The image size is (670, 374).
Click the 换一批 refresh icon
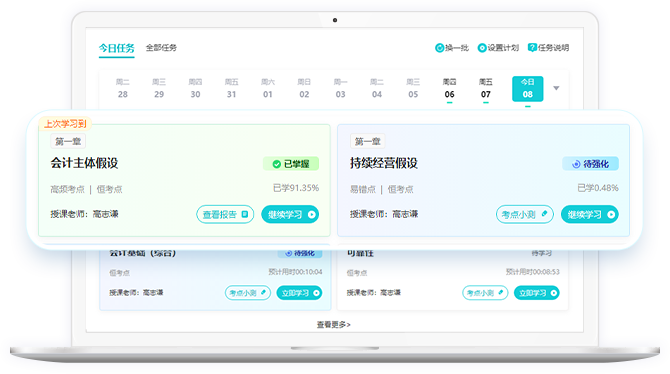tap(439, 48)
